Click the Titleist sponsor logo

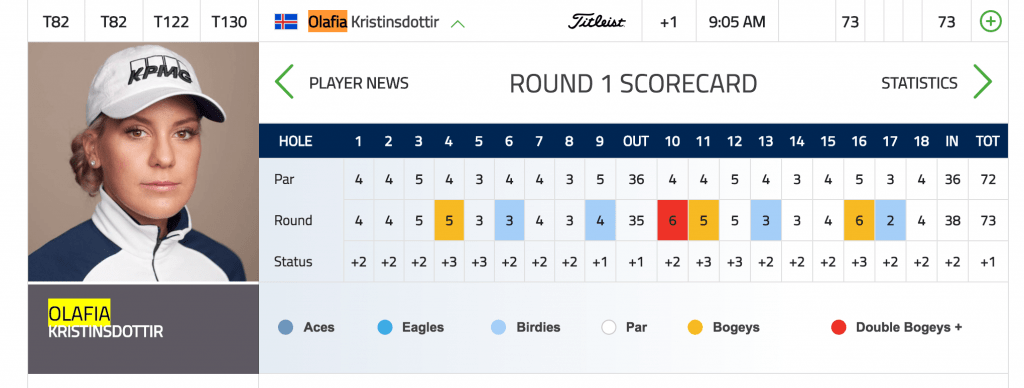coord(596,22)
